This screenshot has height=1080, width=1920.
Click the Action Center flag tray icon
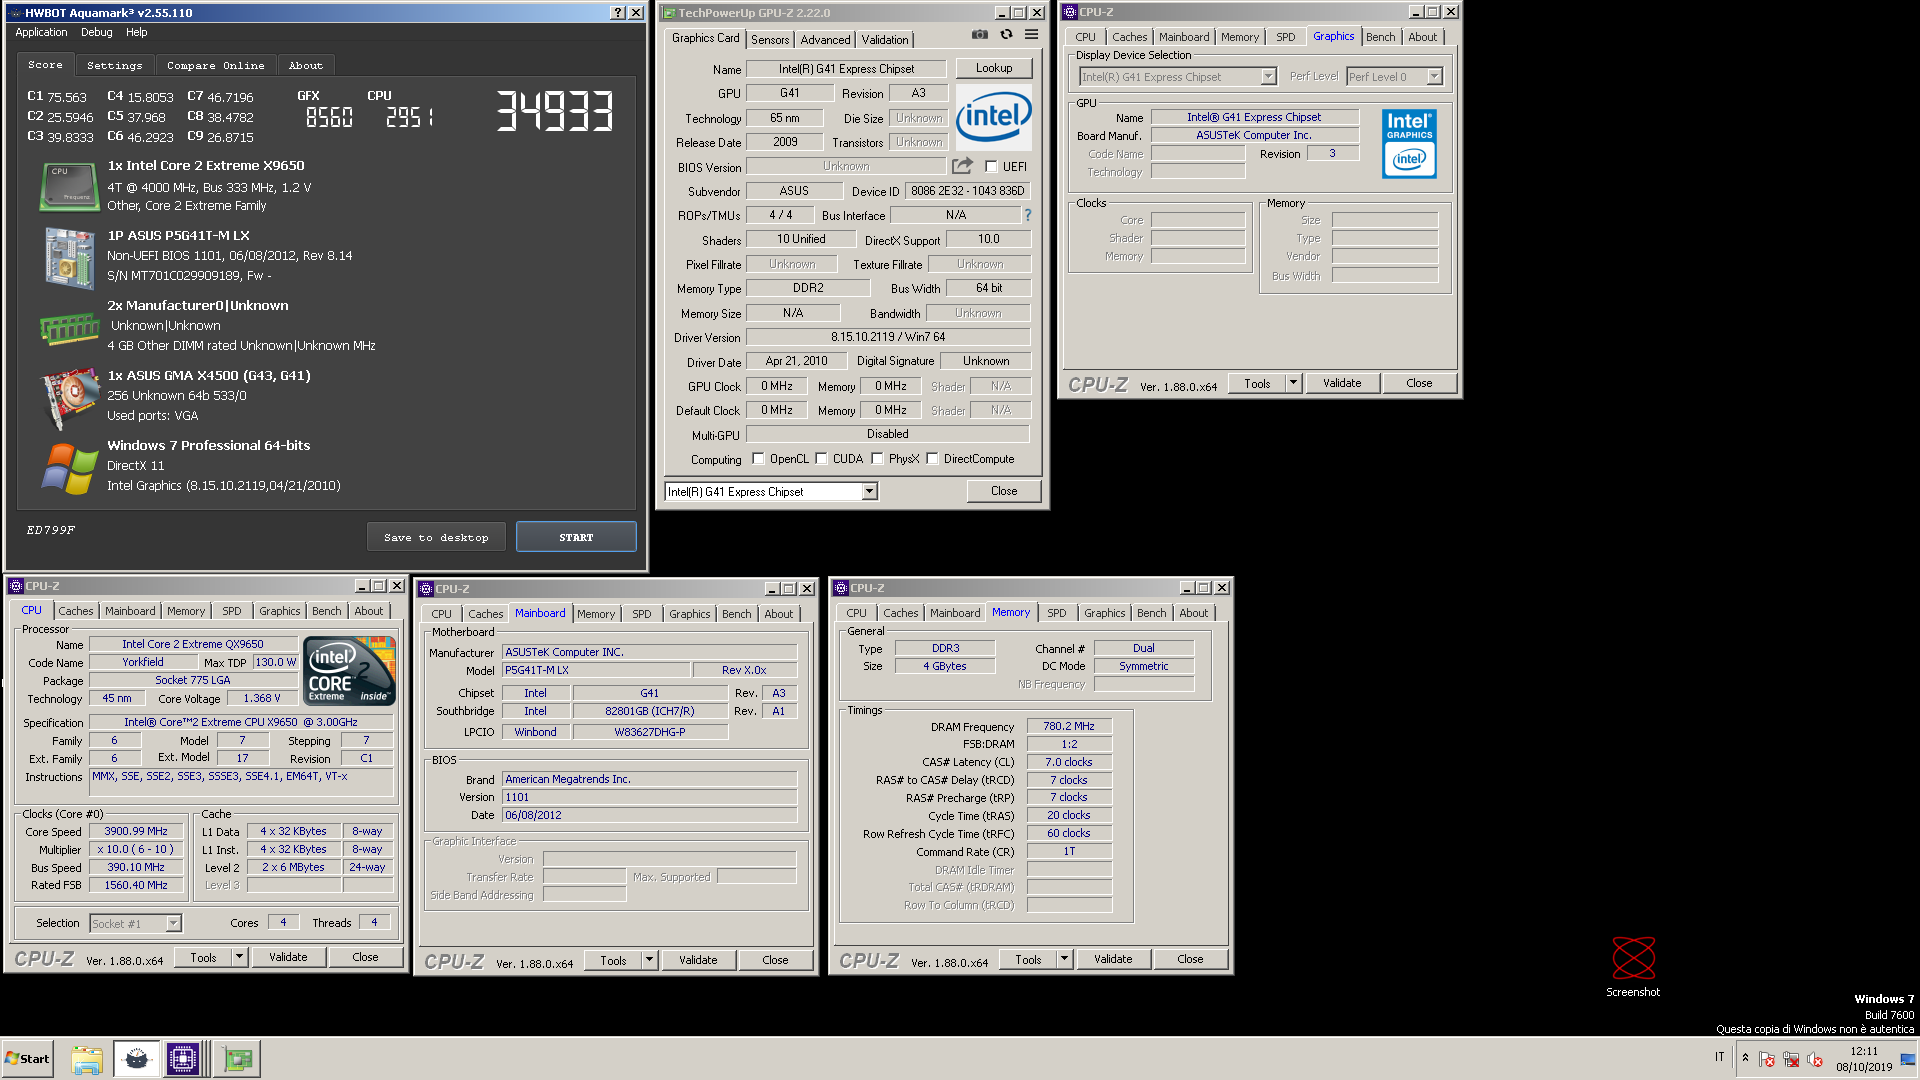pyautogui.click(x=1767, y=1059)
